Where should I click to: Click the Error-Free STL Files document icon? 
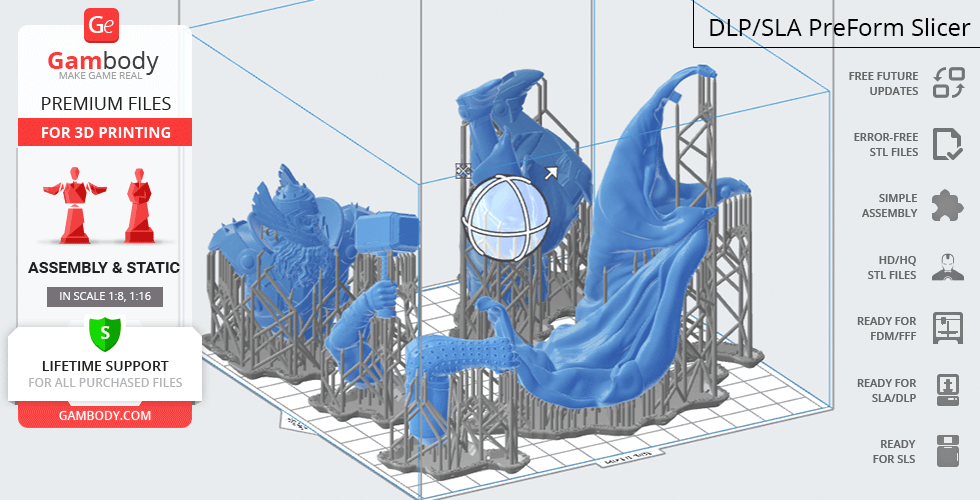click(x=947, y=144)
